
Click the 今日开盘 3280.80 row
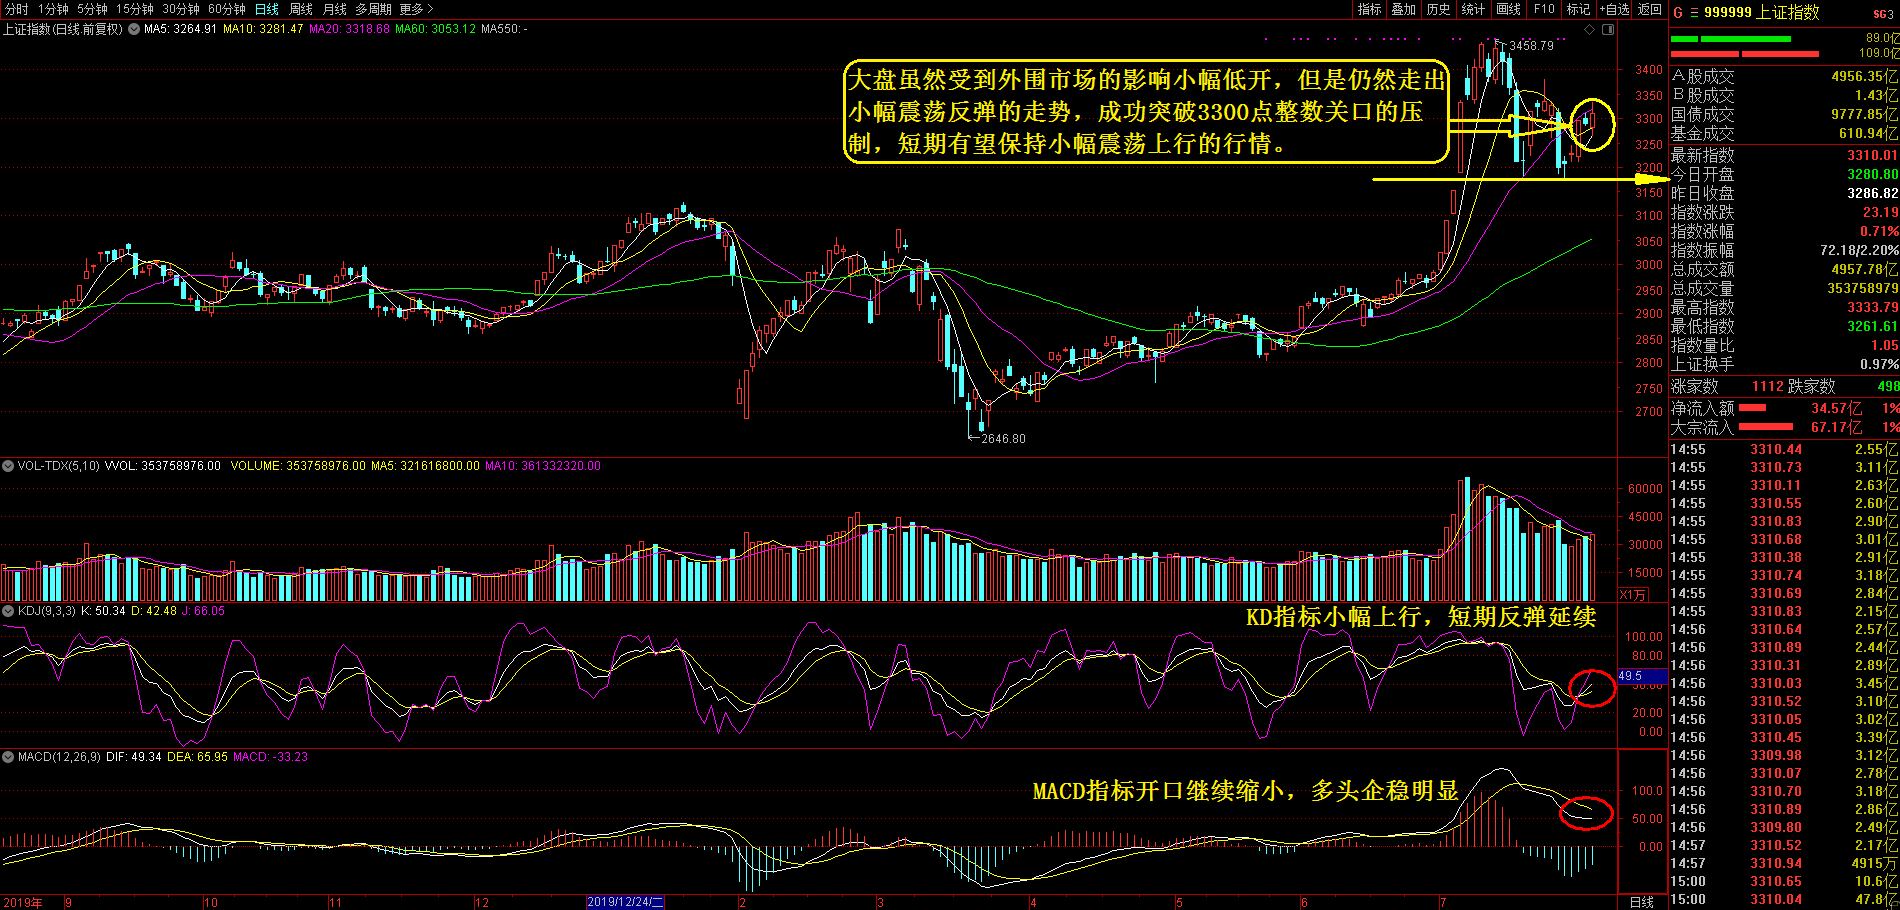[1784, 174]
